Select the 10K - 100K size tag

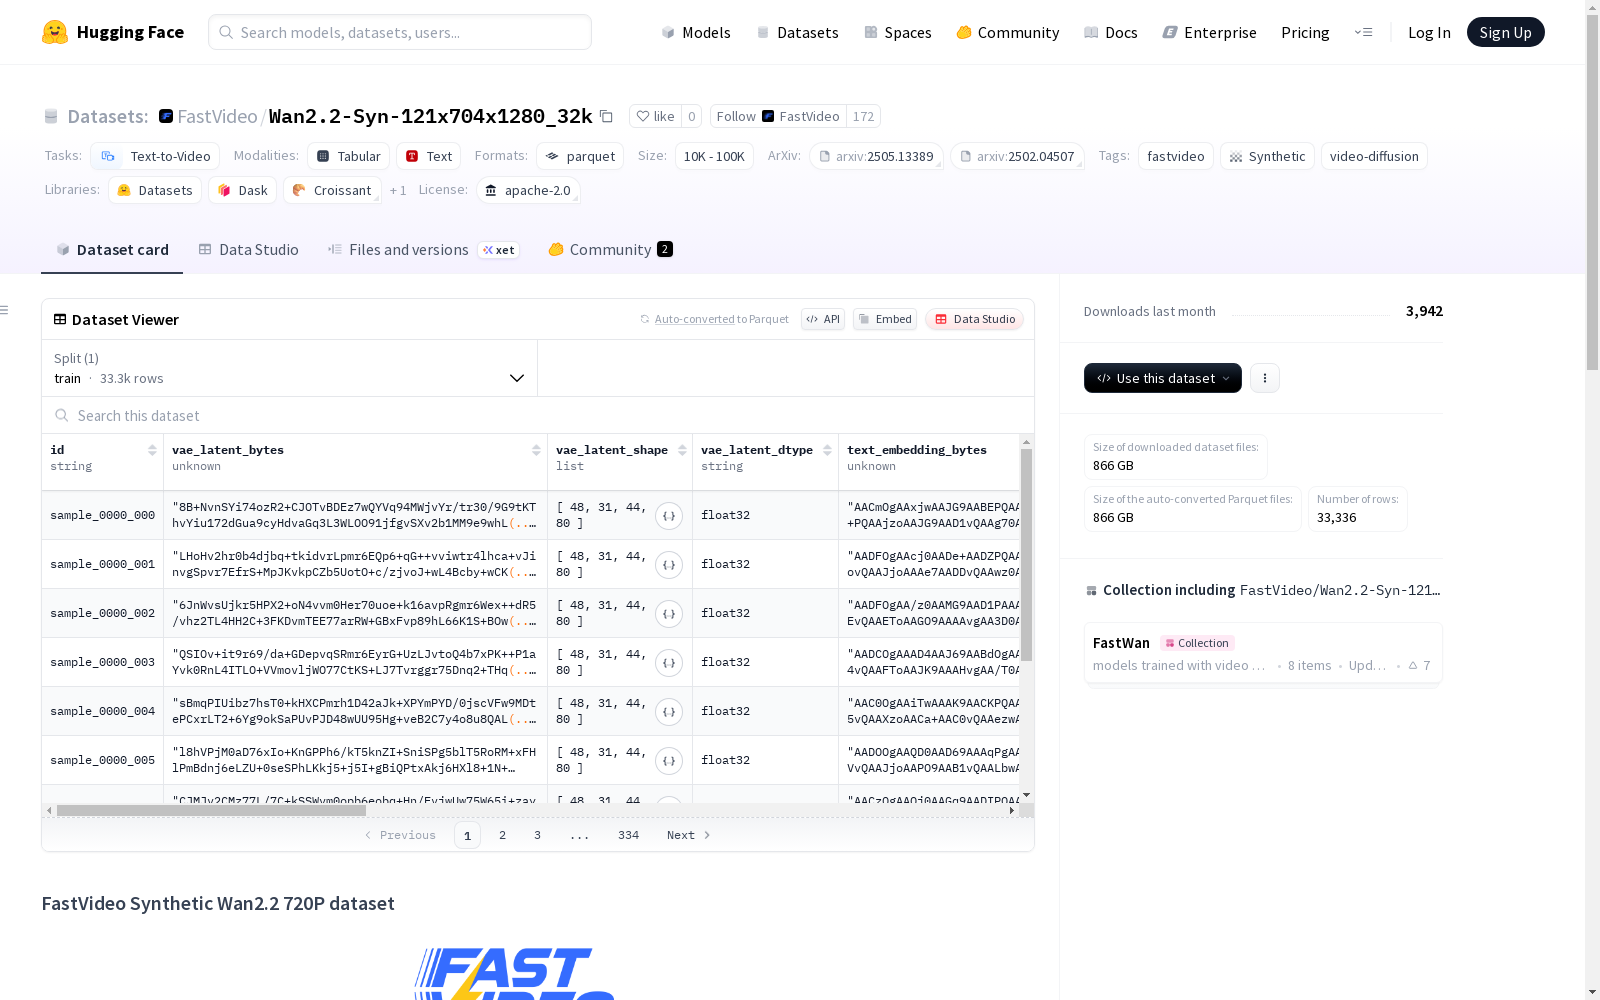click(x=714, y=156)
